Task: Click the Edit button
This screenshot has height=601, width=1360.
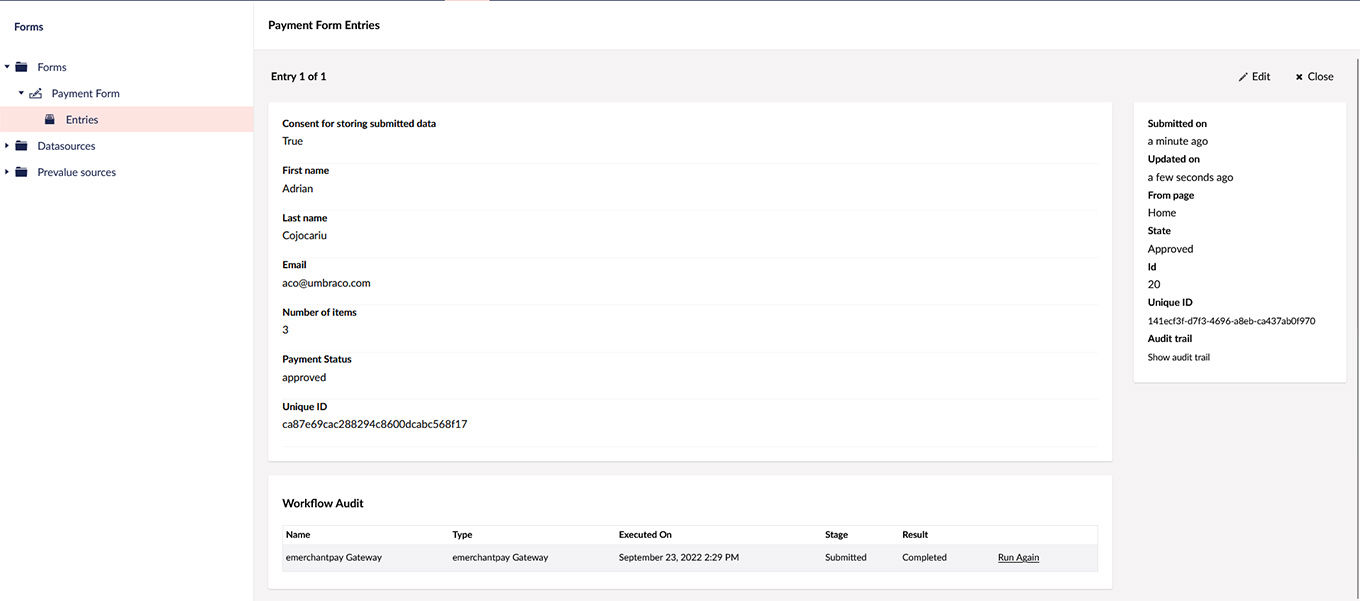Action: [1254, 77]
